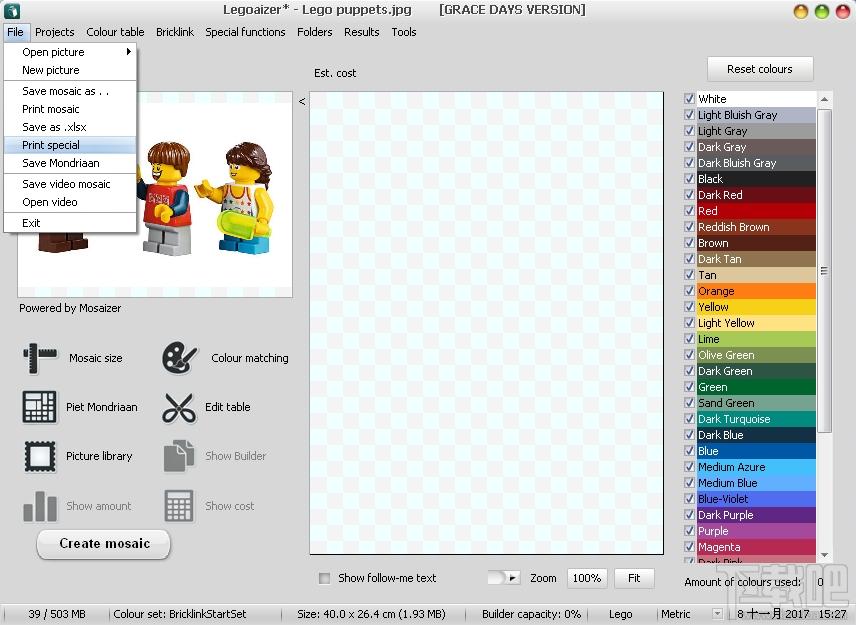Uncheck the Dark Blue checkbox
The width and height of the screenshot is (856, 625).
pos(689,434)
